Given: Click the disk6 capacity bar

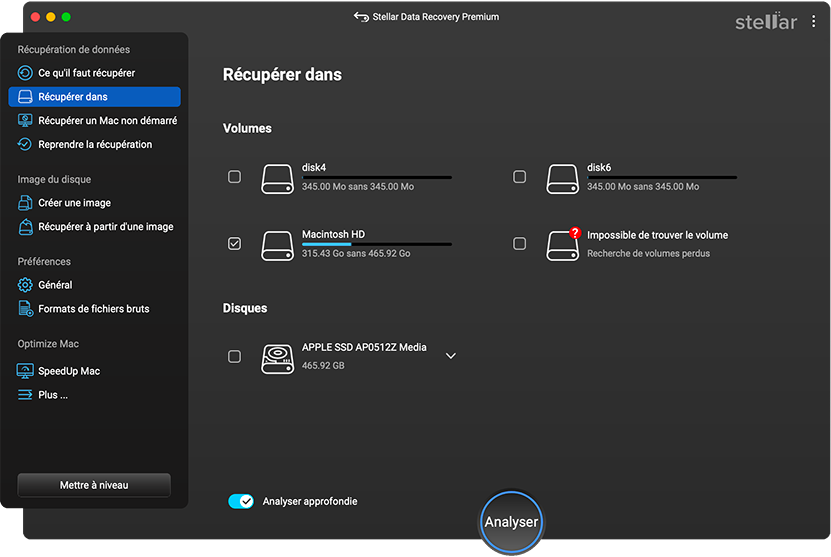Looking at the screenshot, I should (662, 178).
